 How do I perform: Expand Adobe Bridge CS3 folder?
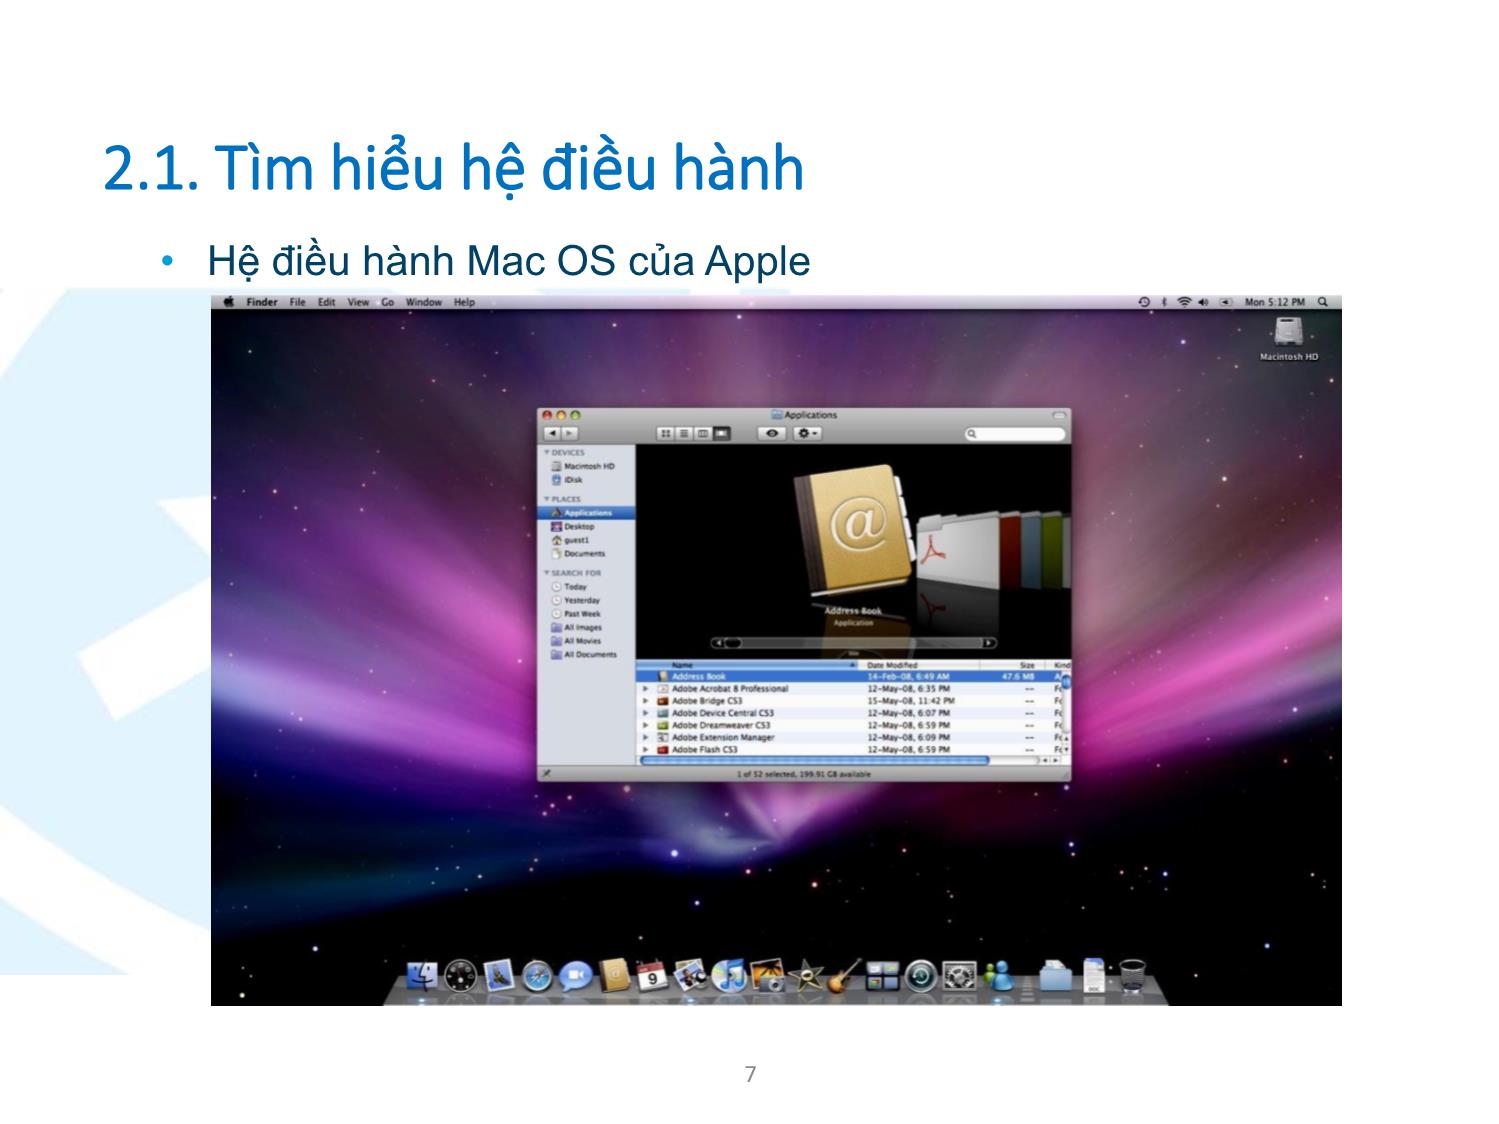click(646, 701)
